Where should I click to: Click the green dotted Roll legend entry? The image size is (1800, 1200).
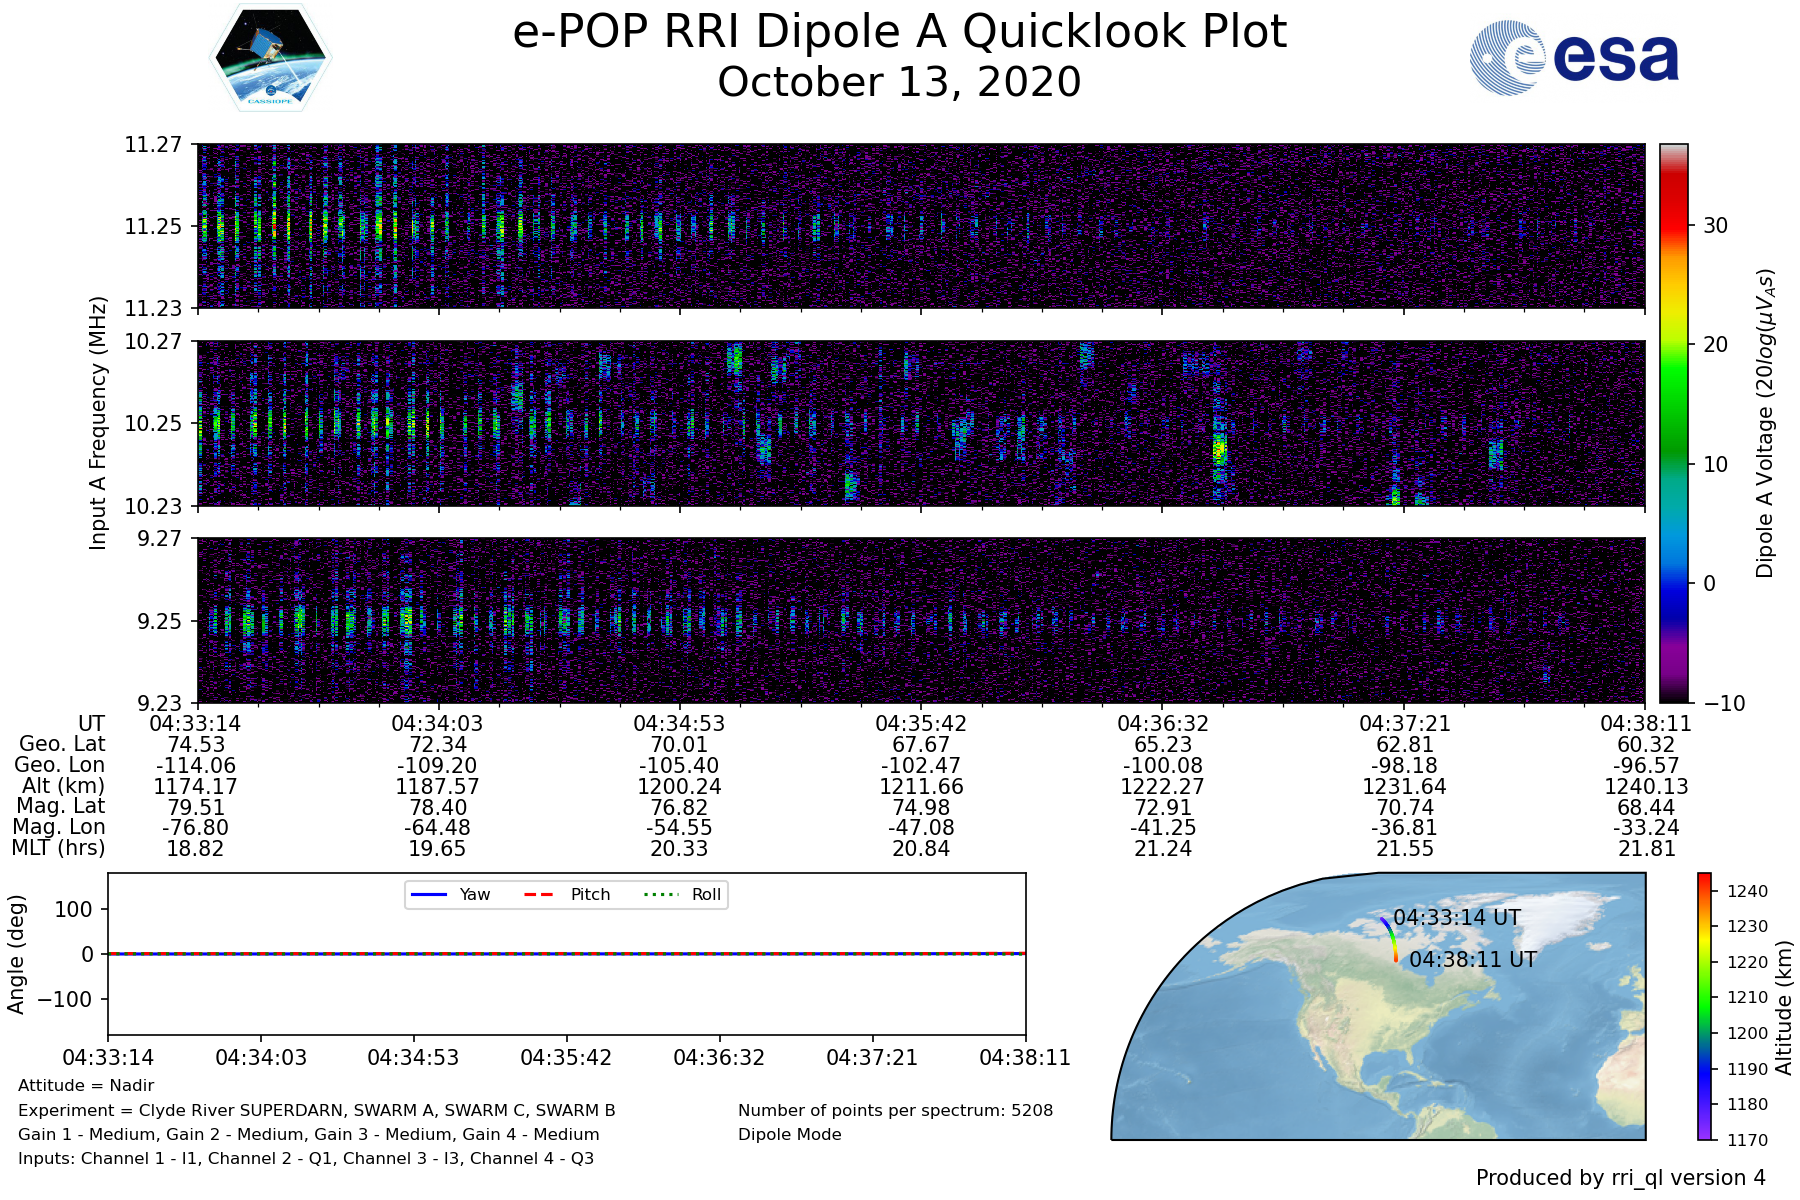coord(683,894)
